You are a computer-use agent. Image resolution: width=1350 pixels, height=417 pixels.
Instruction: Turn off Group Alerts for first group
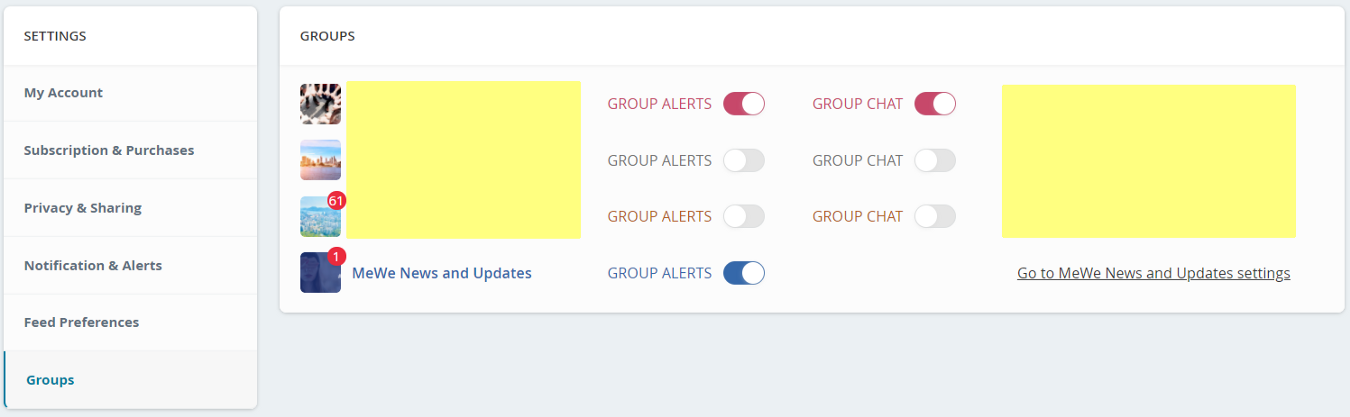[744, 104]
